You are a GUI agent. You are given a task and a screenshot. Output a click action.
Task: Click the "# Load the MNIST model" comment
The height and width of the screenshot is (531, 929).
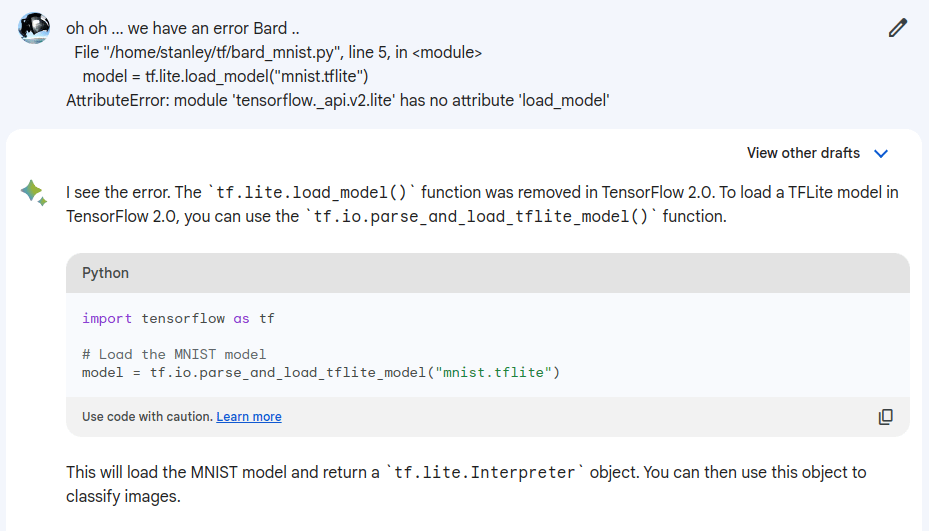(x=174, y=354)
